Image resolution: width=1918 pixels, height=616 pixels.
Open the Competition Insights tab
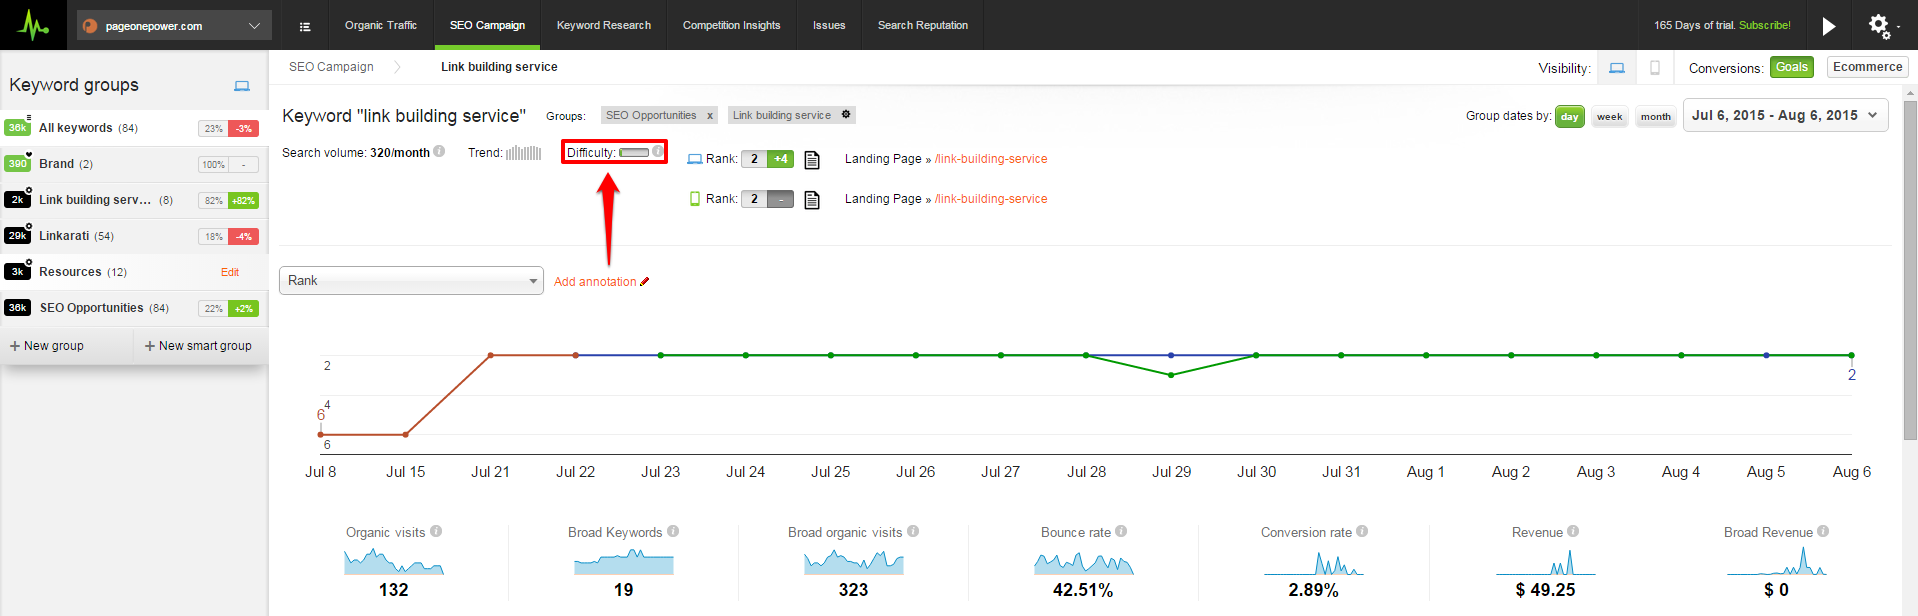click(731, 26)
